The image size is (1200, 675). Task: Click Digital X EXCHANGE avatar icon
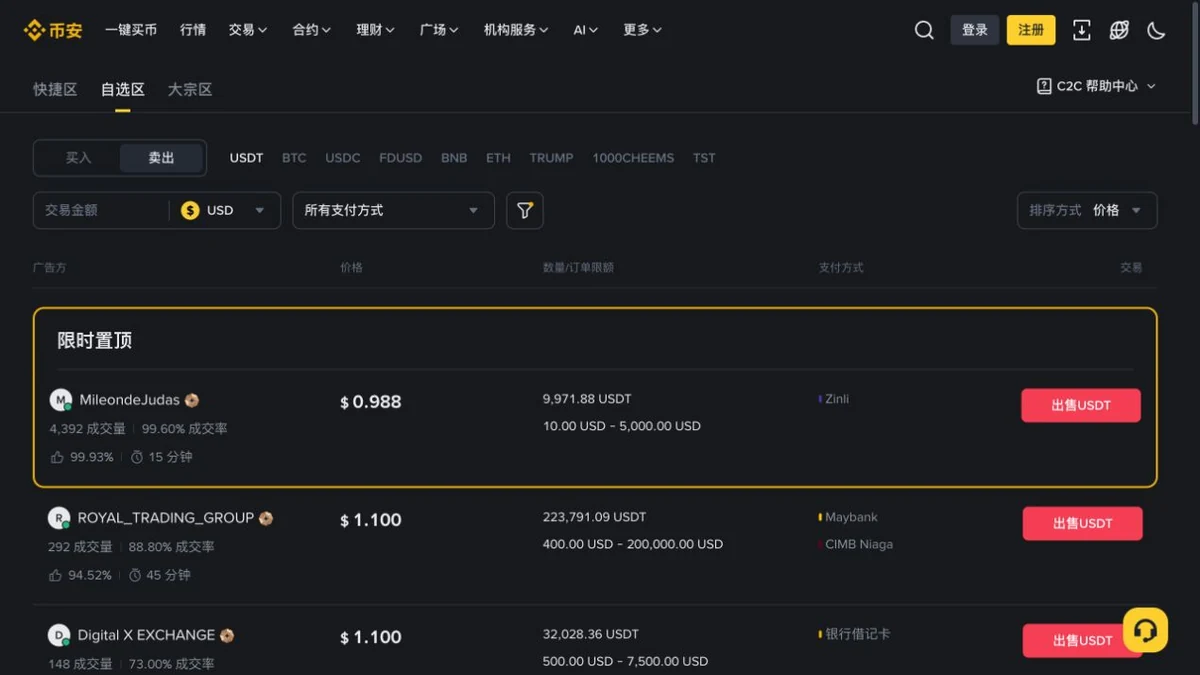pos(59,635)
